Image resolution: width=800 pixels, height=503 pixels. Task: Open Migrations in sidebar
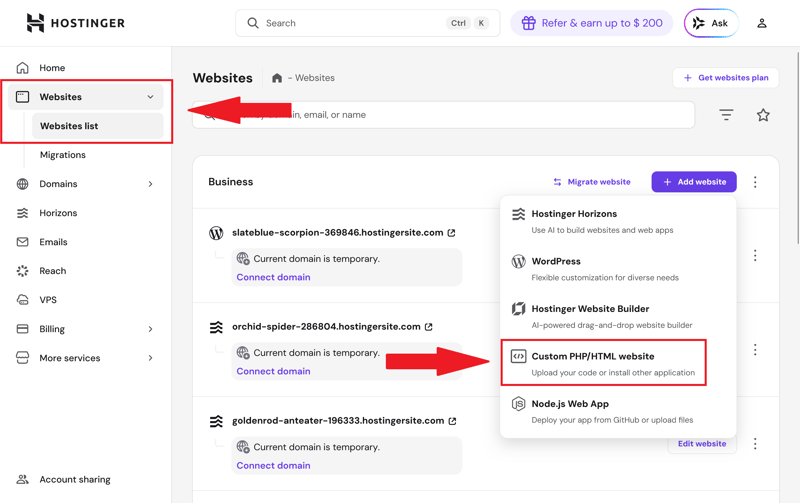[62, 155]
